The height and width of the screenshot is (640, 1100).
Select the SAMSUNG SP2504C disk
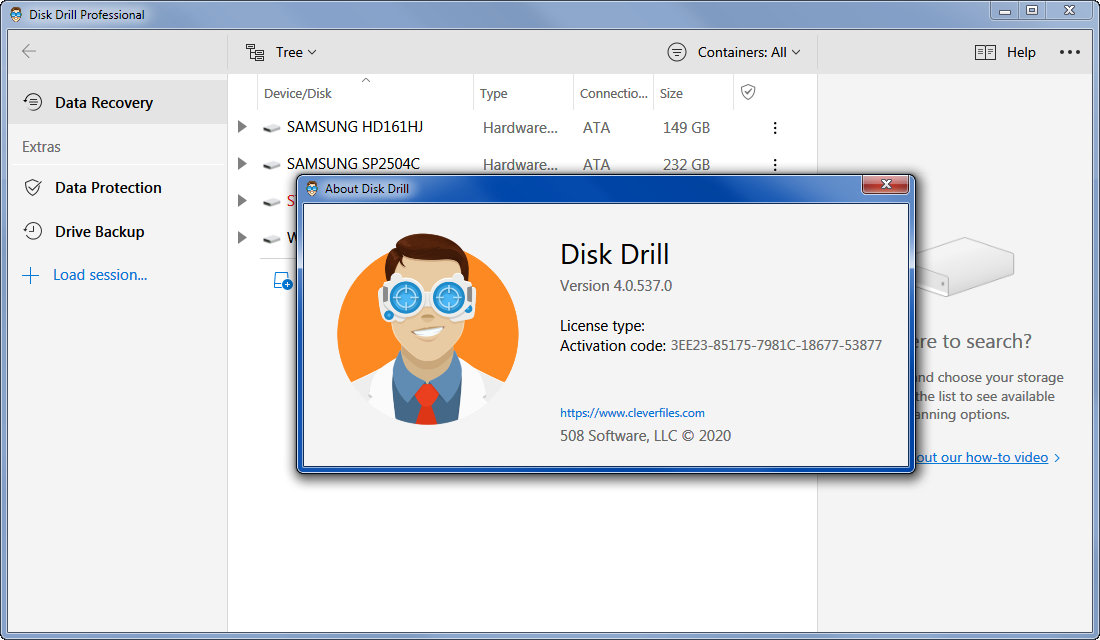(353, 164)
